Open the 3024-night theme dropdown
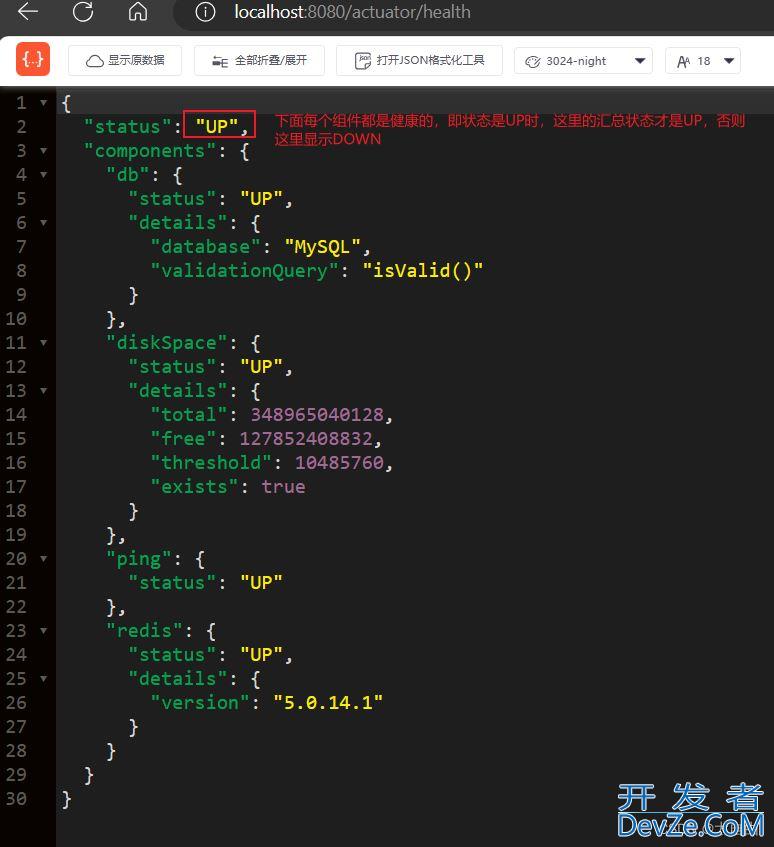 pos(583,60)
